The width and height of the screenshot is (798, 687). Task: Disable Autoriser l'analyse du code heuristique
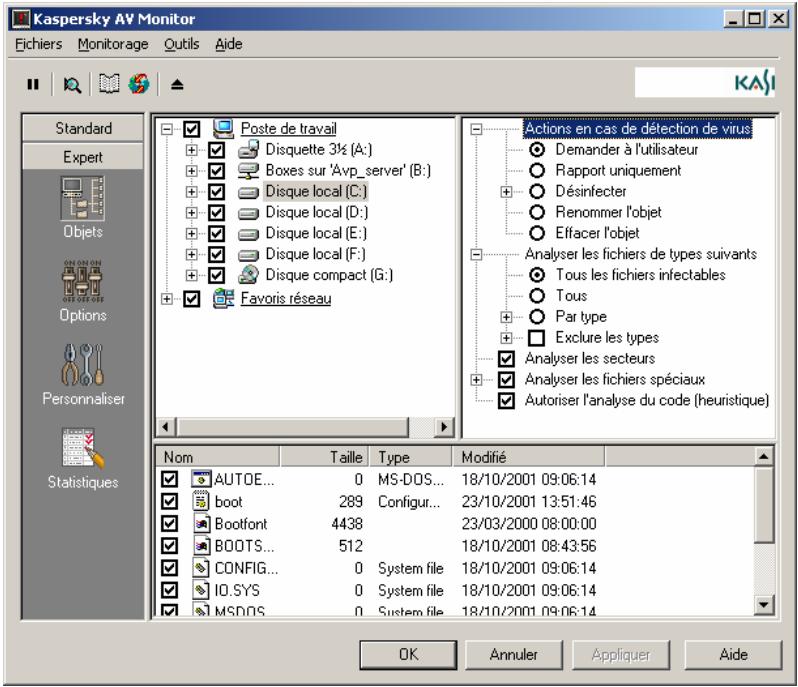coord(506,400)
